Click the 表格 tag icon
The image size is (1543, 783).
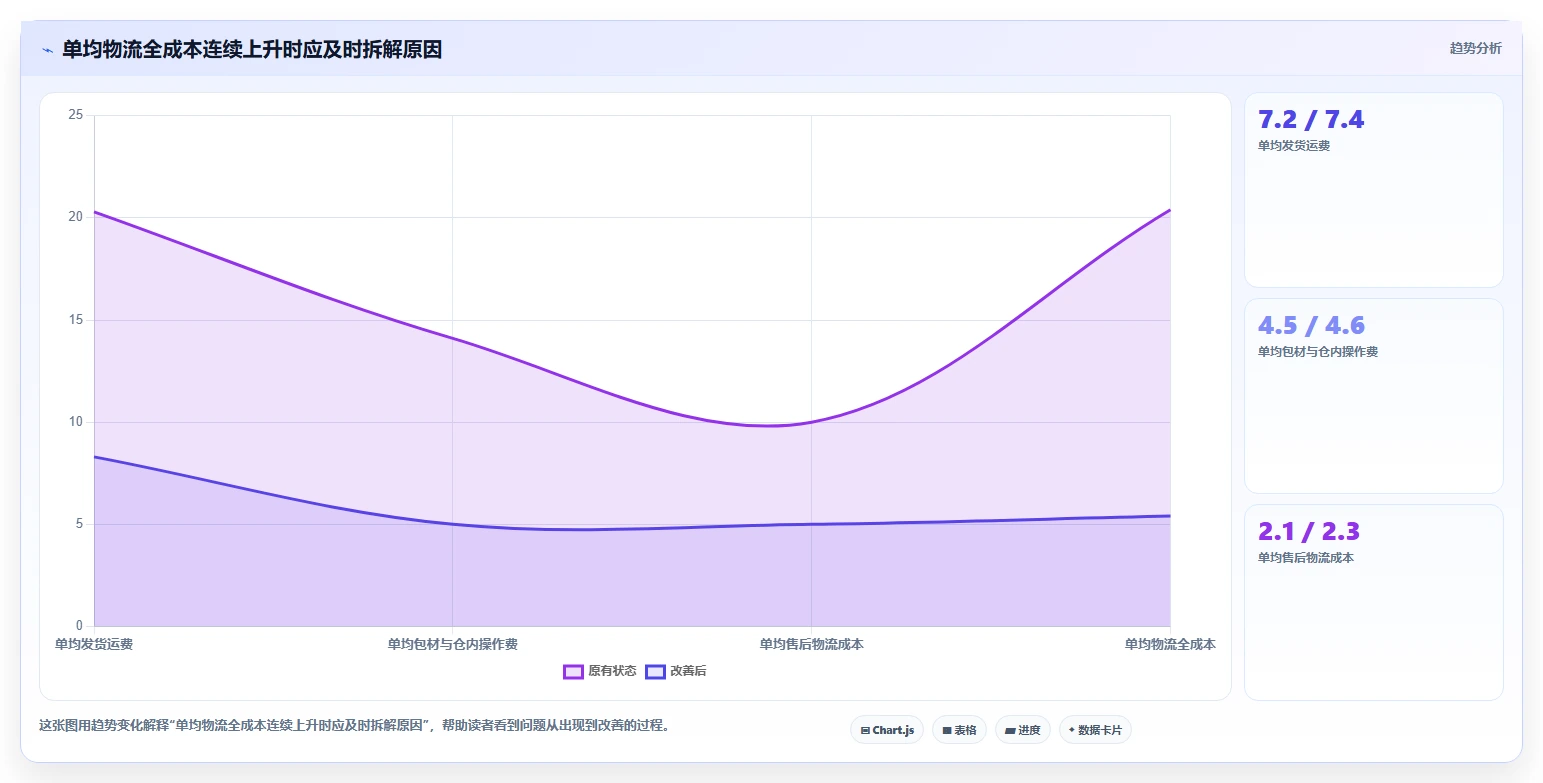click(947, 731)
